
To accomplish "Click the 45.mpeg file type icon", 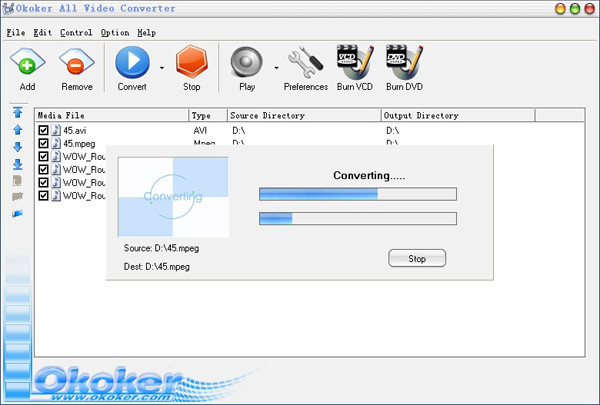I will pyautogui.click(x=56, y=143).
